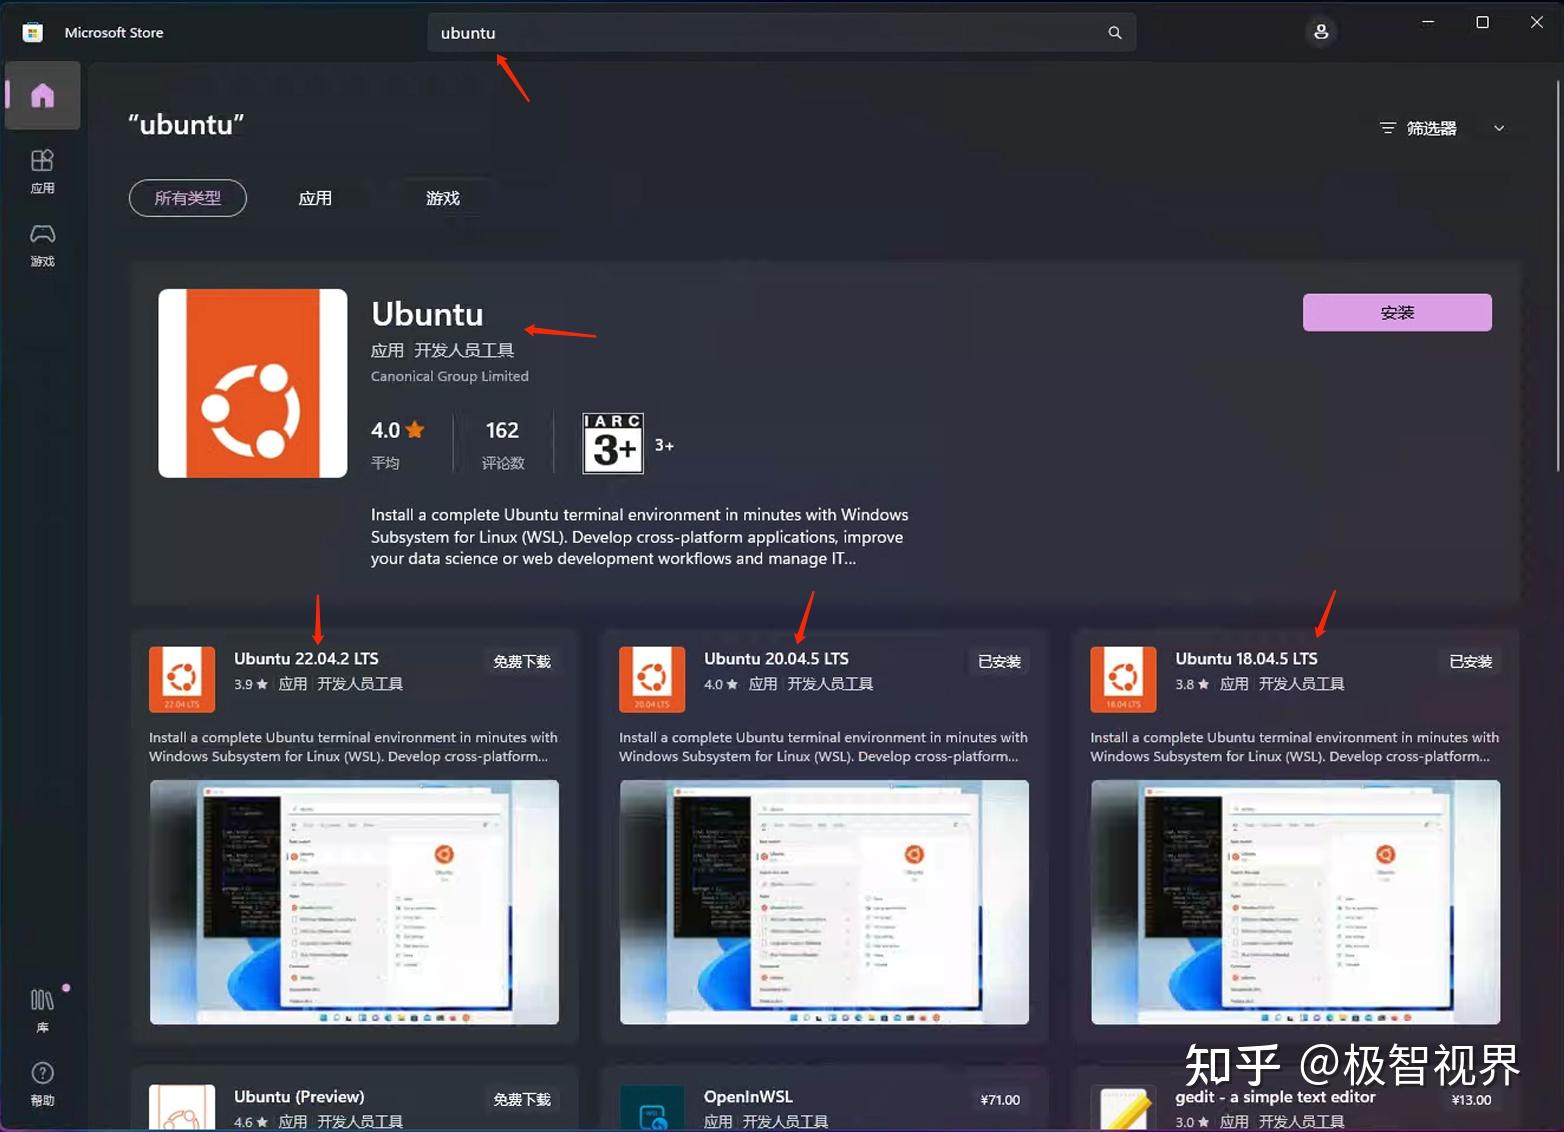Expand the chevron next to 筛选器

[x=1498, y=128]
